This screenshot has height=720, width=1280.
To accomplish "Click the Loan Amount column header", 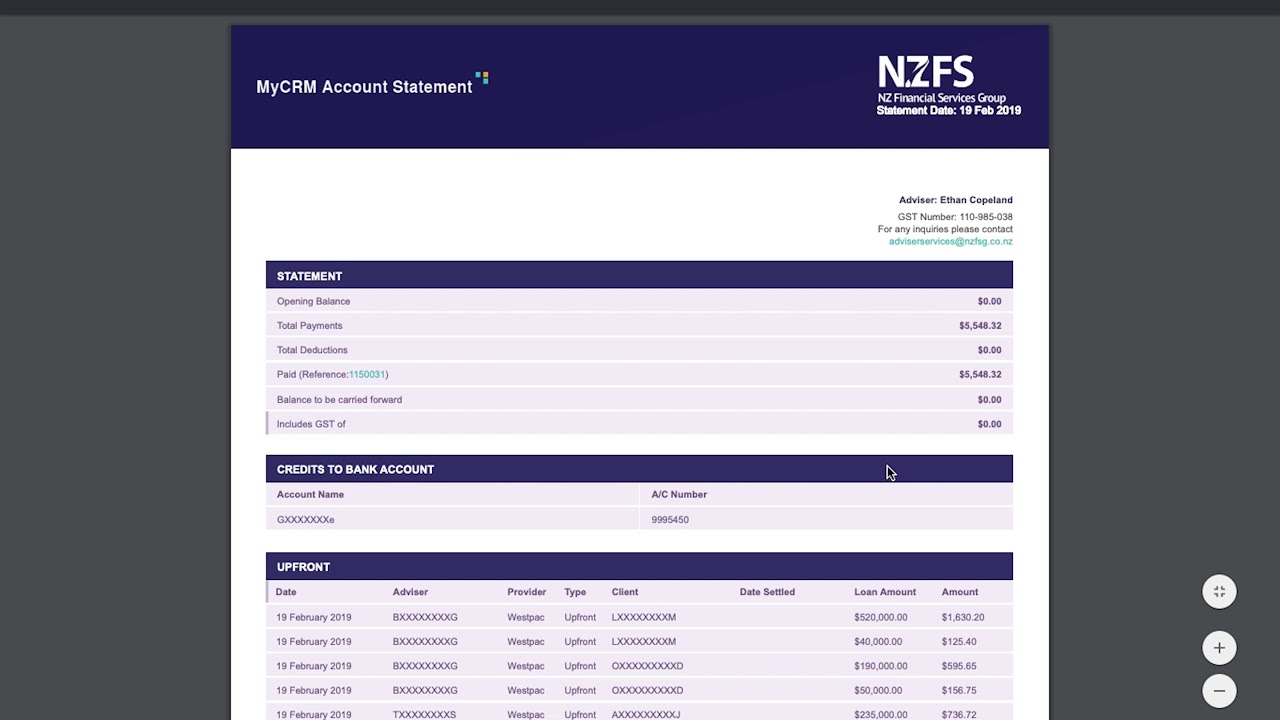I will [x=885, y=592].
